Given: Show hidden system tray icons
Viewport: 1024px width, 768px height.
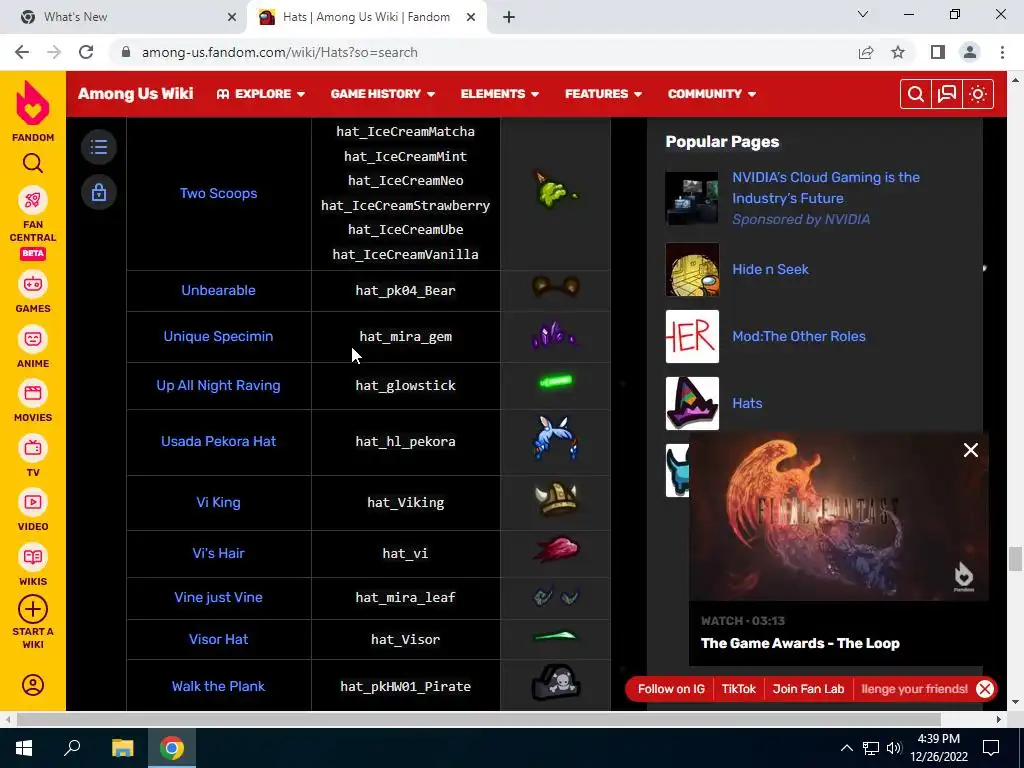Looking at the screenshot, I should (846, 748).
